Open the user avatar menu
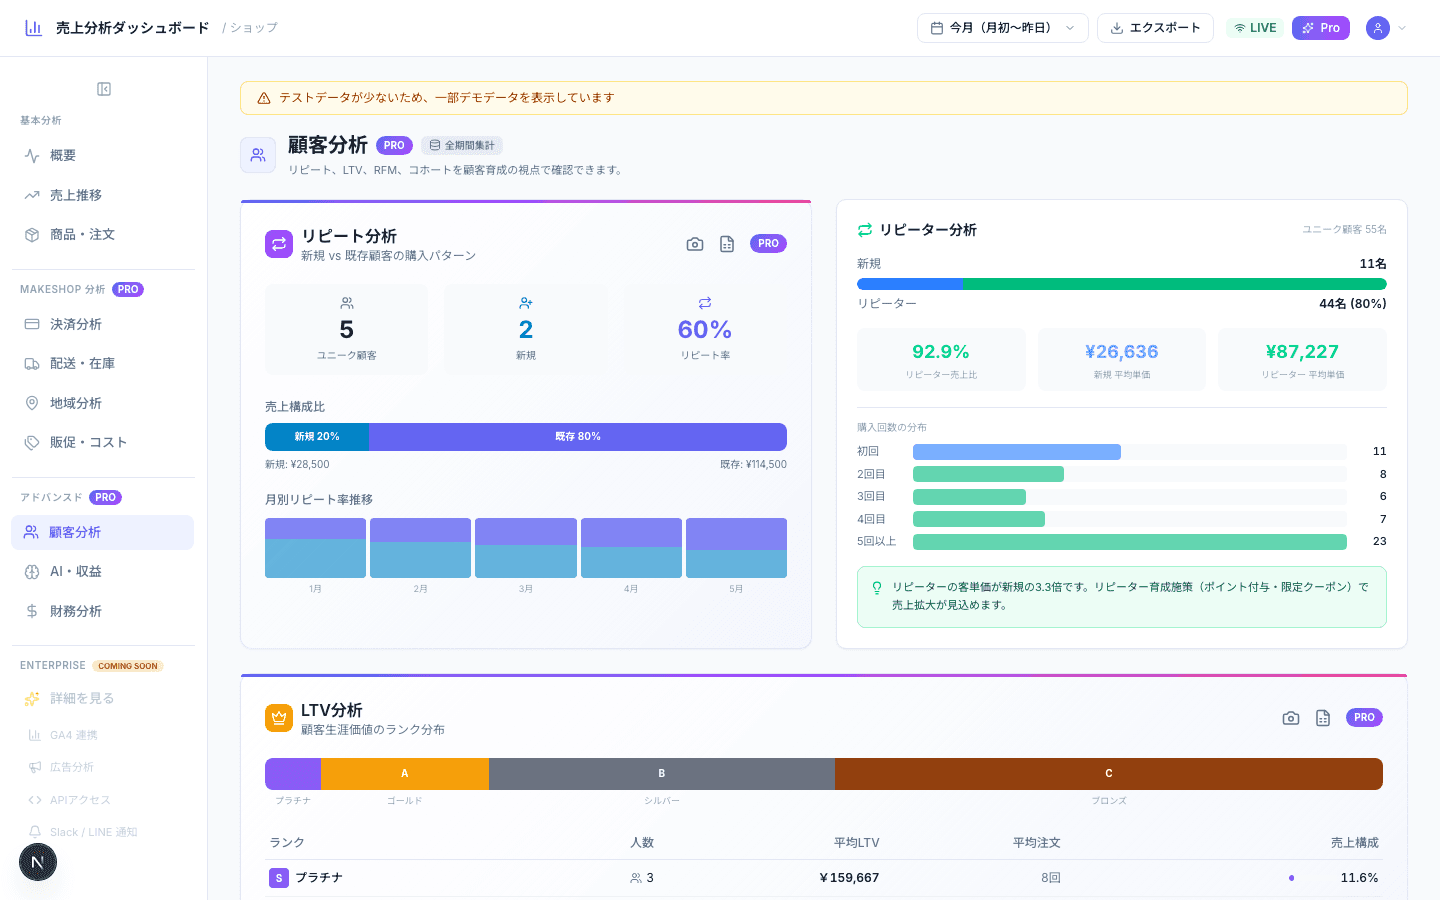Screen dimensions: 1440x900 pos(1378,28)
